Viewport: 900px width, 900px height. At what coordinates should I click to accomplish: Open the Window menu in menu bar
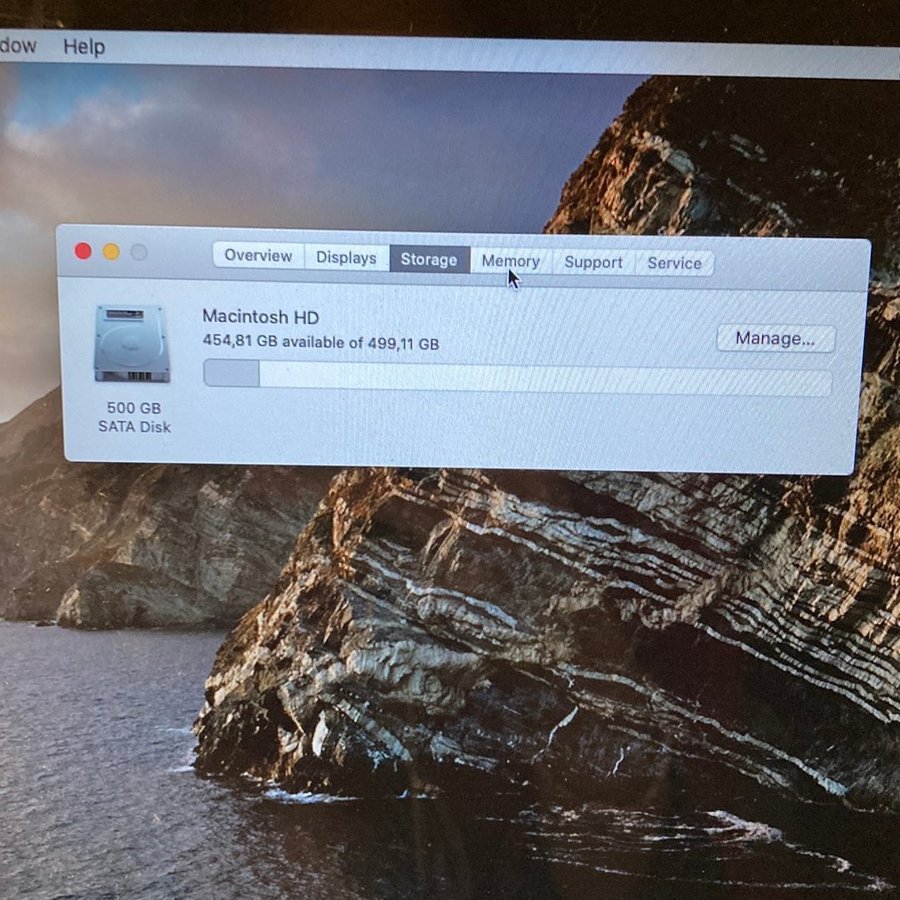pos(16,45)
